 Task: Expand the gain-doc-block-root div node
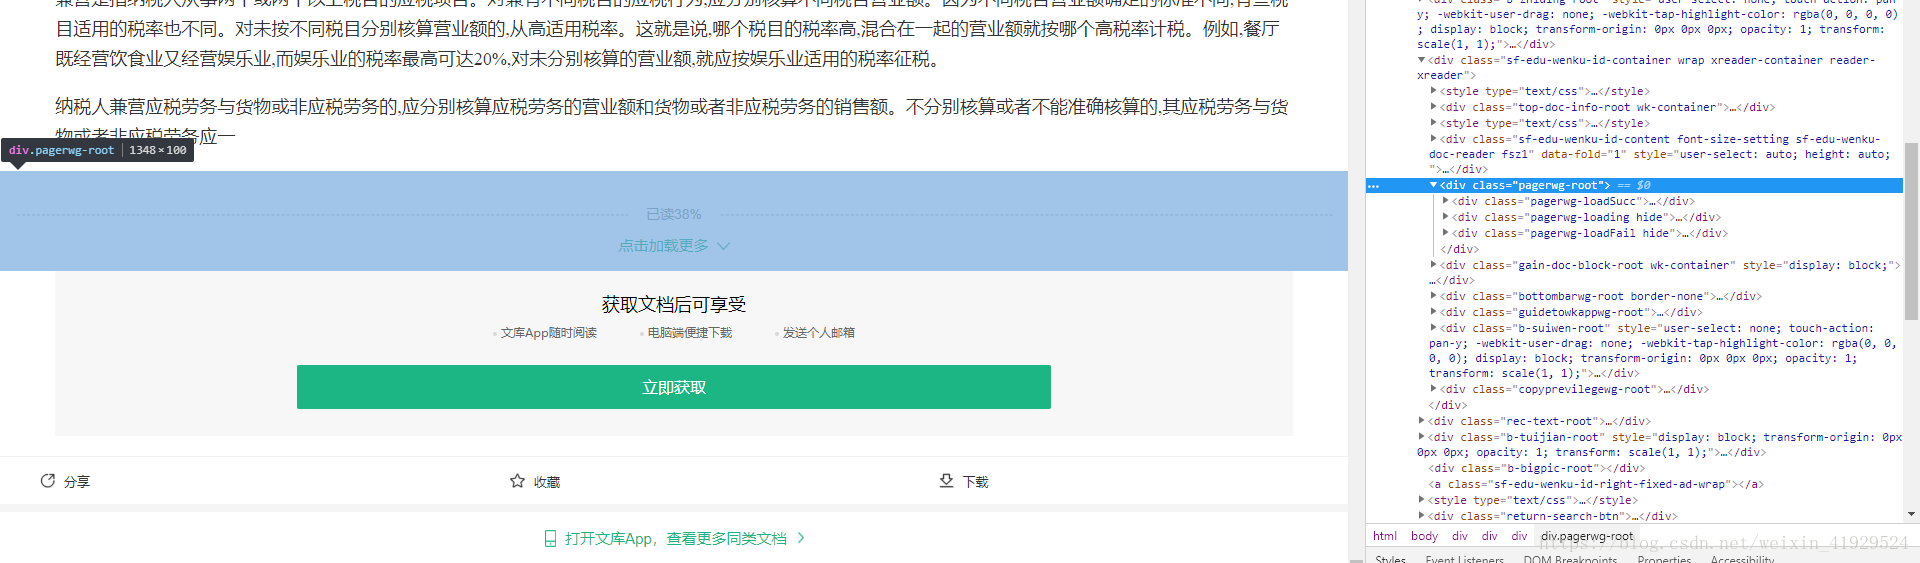tap(1433, 265)
